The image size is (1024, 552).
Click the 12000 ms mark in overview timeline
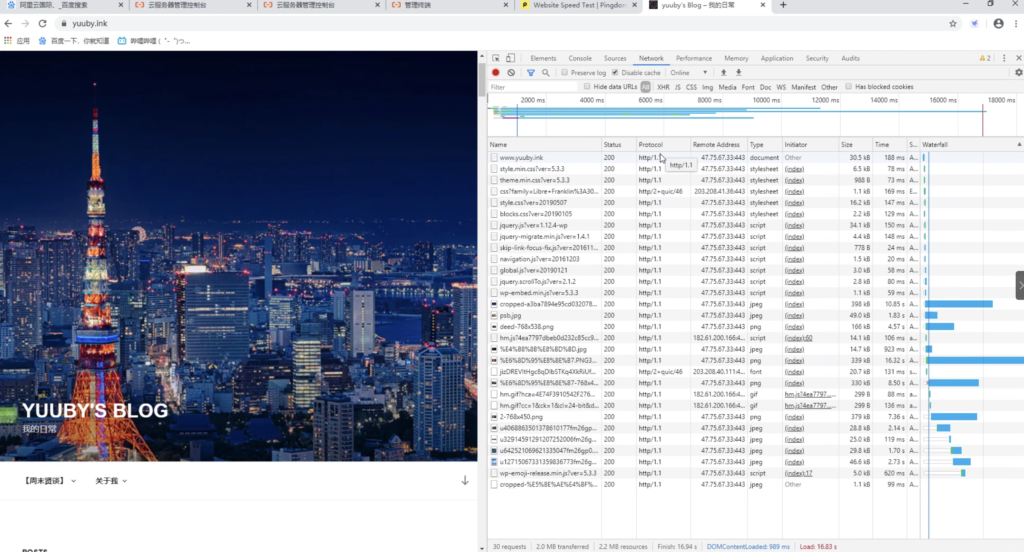point(825,100)
